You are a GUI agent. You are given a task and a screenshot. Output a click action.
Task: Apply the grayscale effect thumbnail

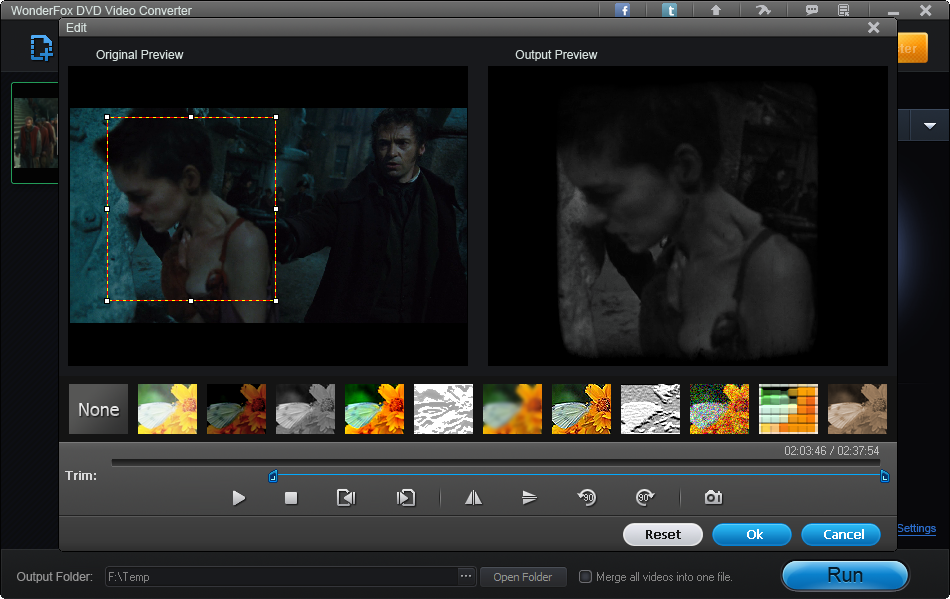[305, 409]
